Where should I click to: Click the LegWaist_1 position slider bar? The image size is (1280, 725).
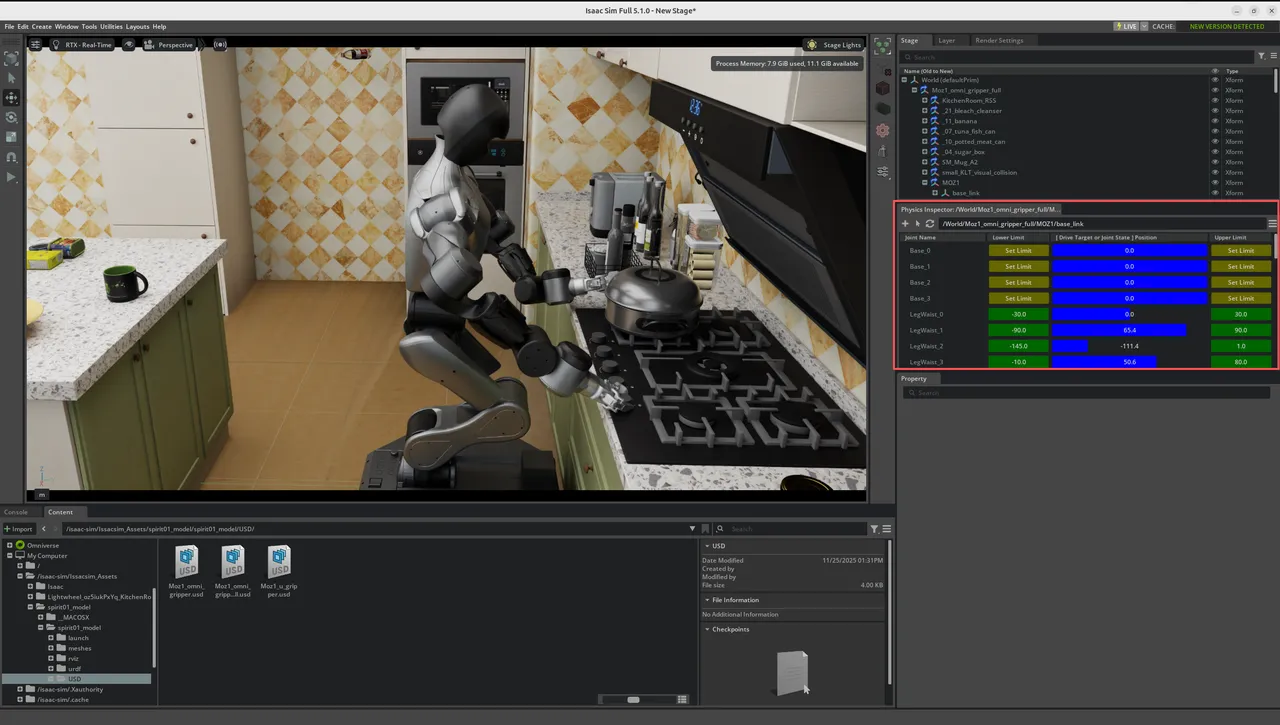1129,330
